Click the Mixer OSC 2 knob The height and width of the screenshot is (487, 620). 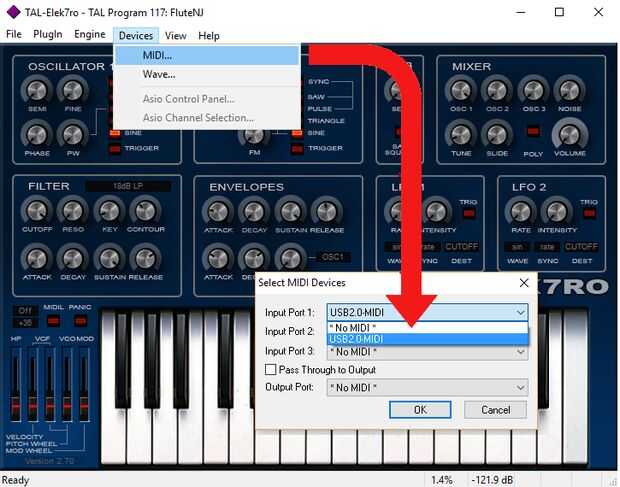coord(497,90)
